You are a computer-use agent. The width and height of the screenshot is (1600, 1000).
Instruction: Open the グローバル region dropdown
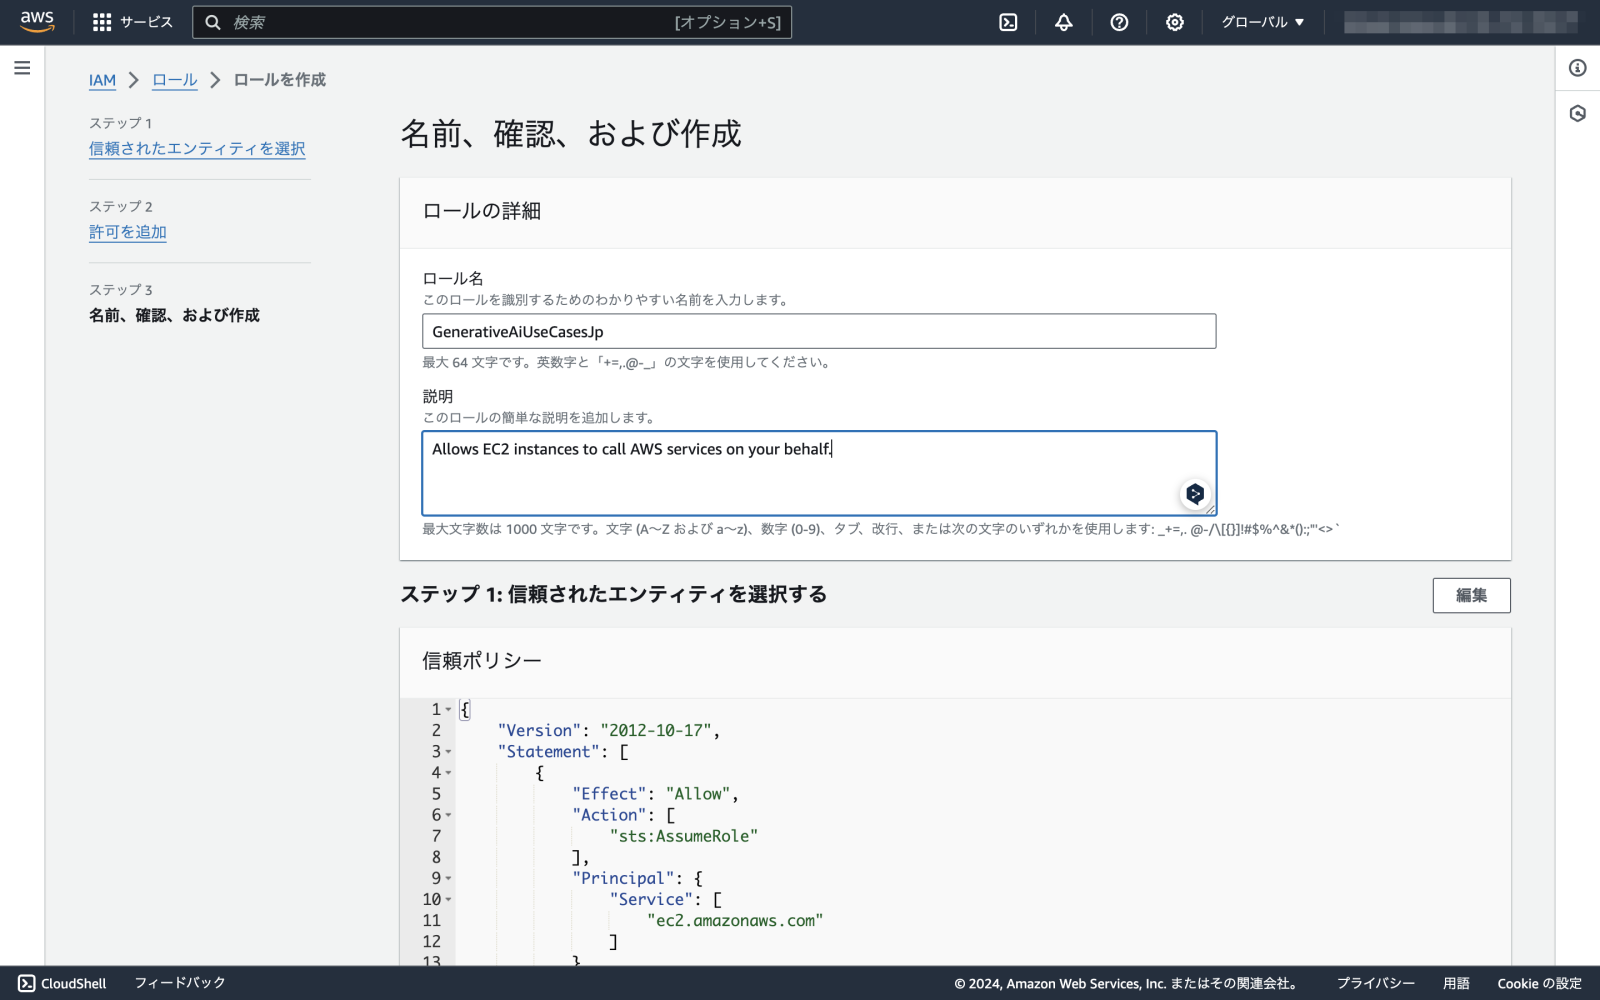pyautogui.click(x=1260, y=22)
